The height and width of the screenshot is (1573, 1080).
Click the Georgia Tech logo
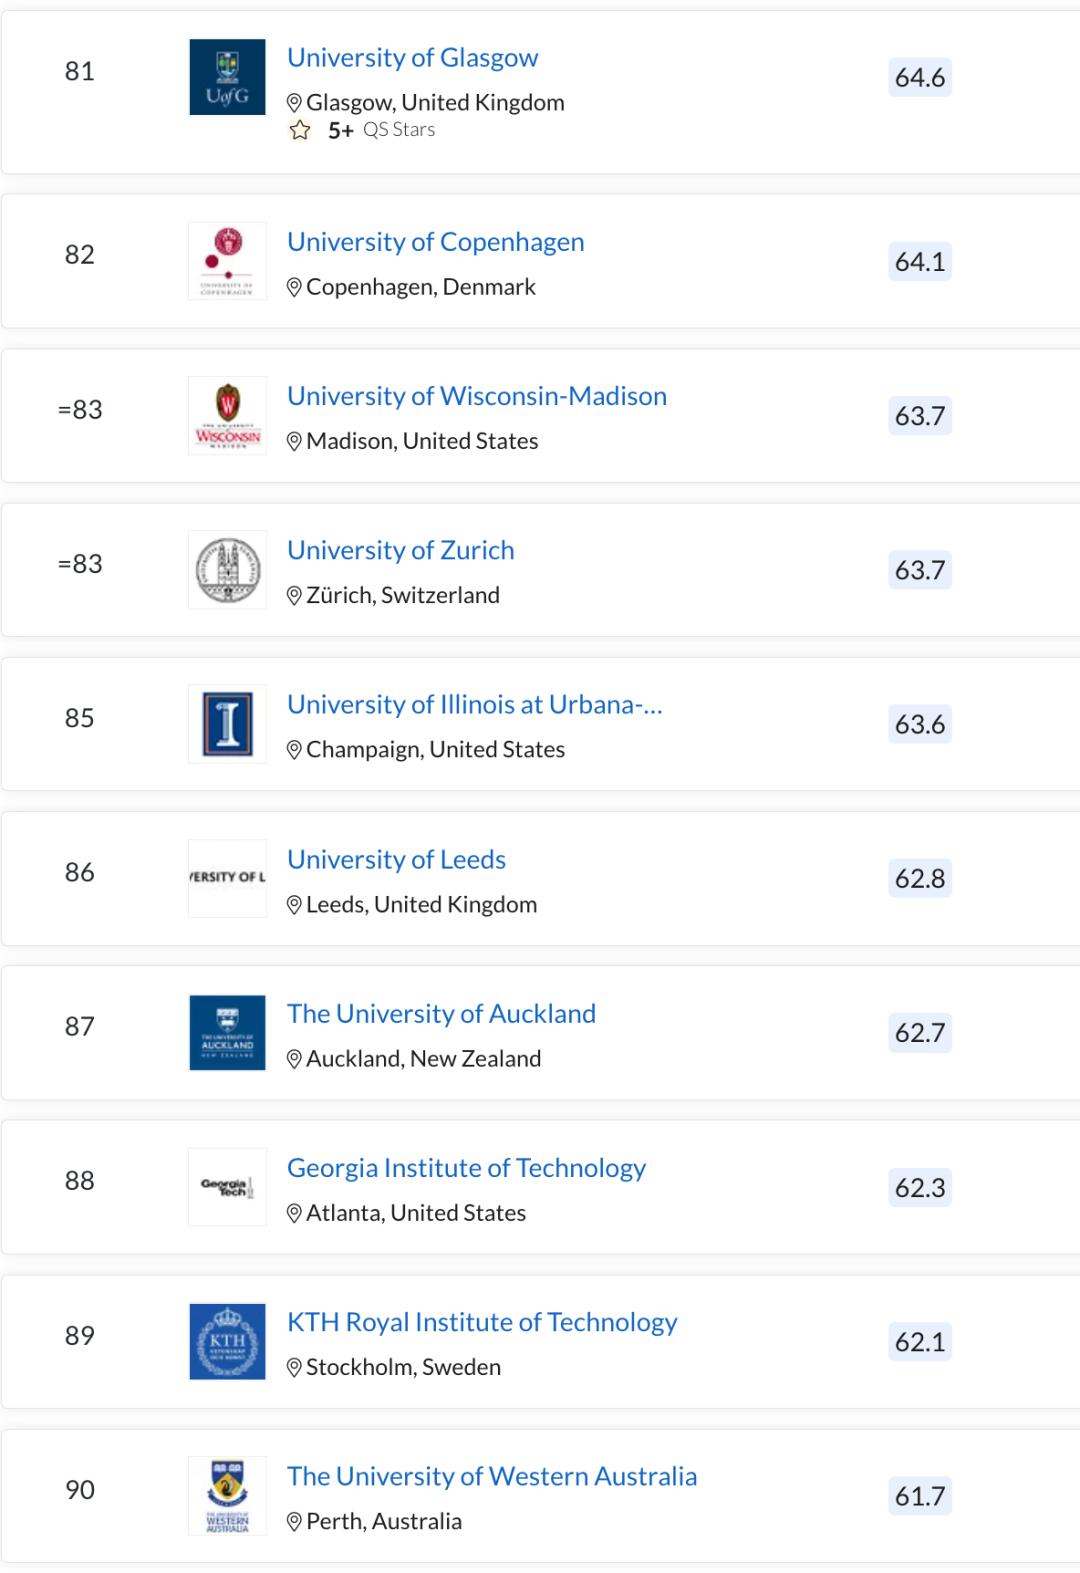pyautogui.click(x=227, y=1187)
